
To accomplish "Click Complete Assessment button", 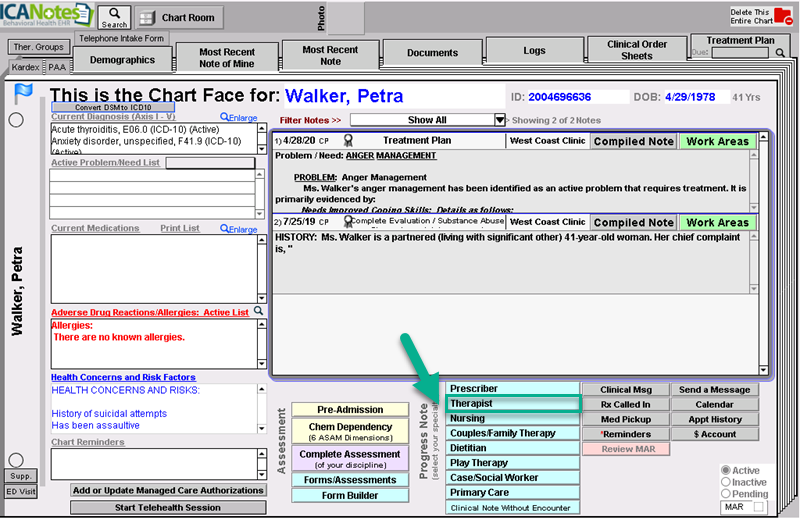I will pos(350,458).
